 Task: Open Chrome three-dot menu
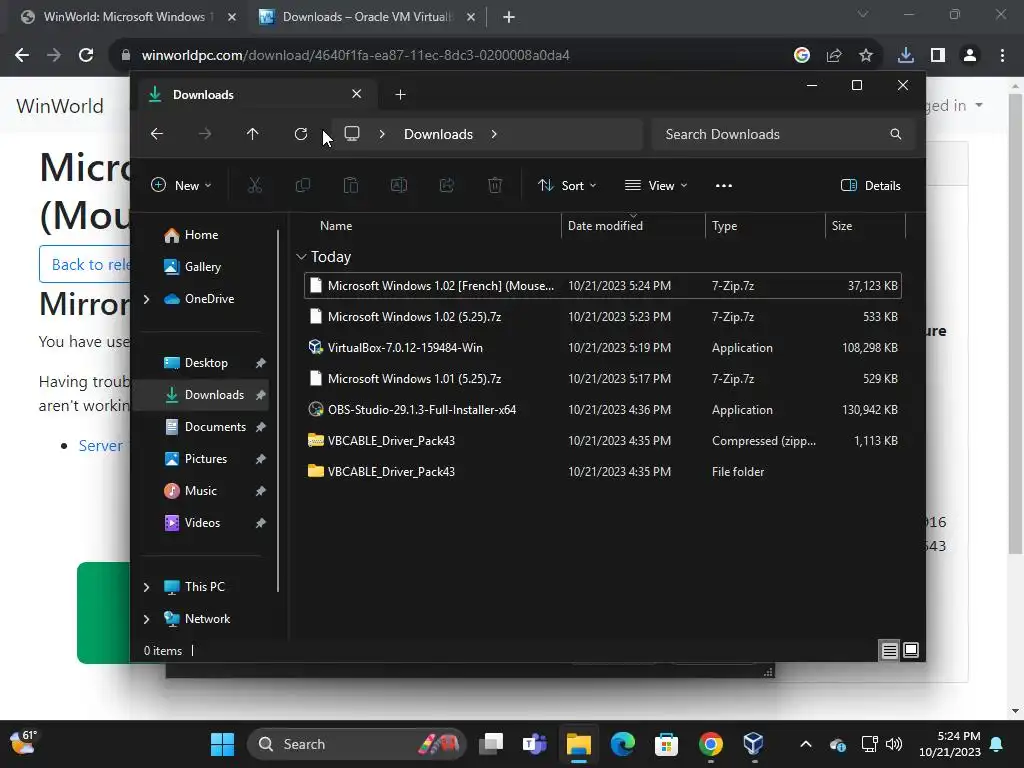(1002, 56)
